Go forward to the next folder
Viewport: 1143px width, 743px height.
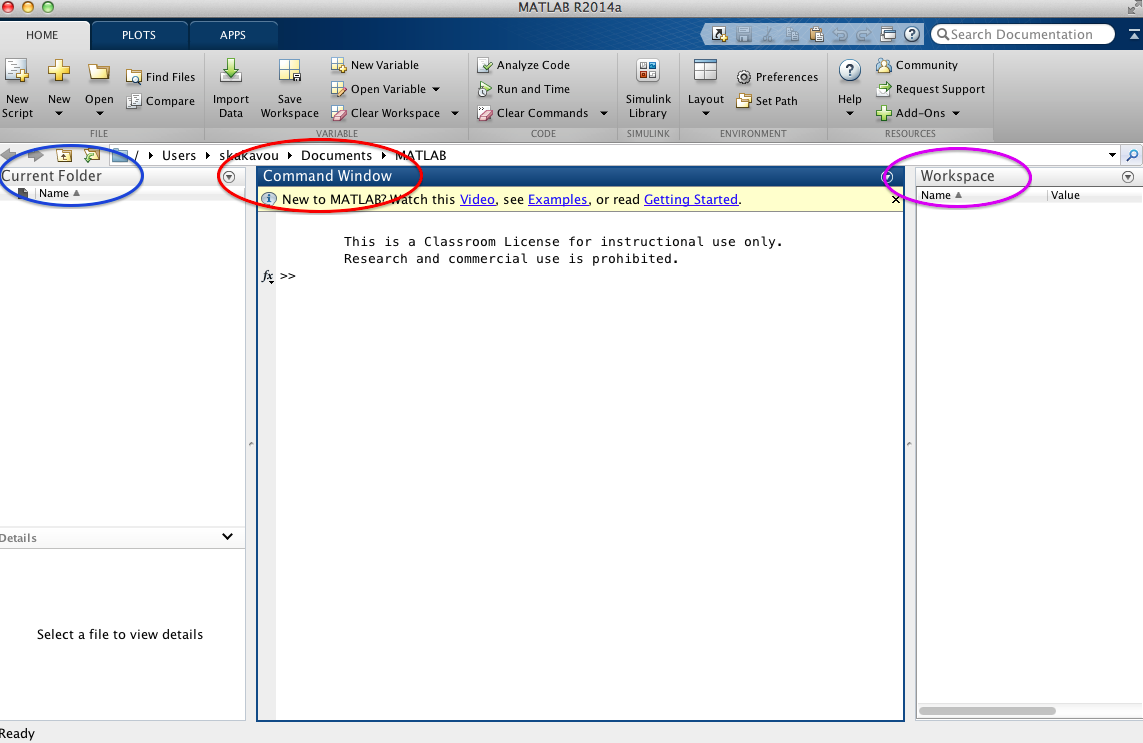[x=35, y=155]
